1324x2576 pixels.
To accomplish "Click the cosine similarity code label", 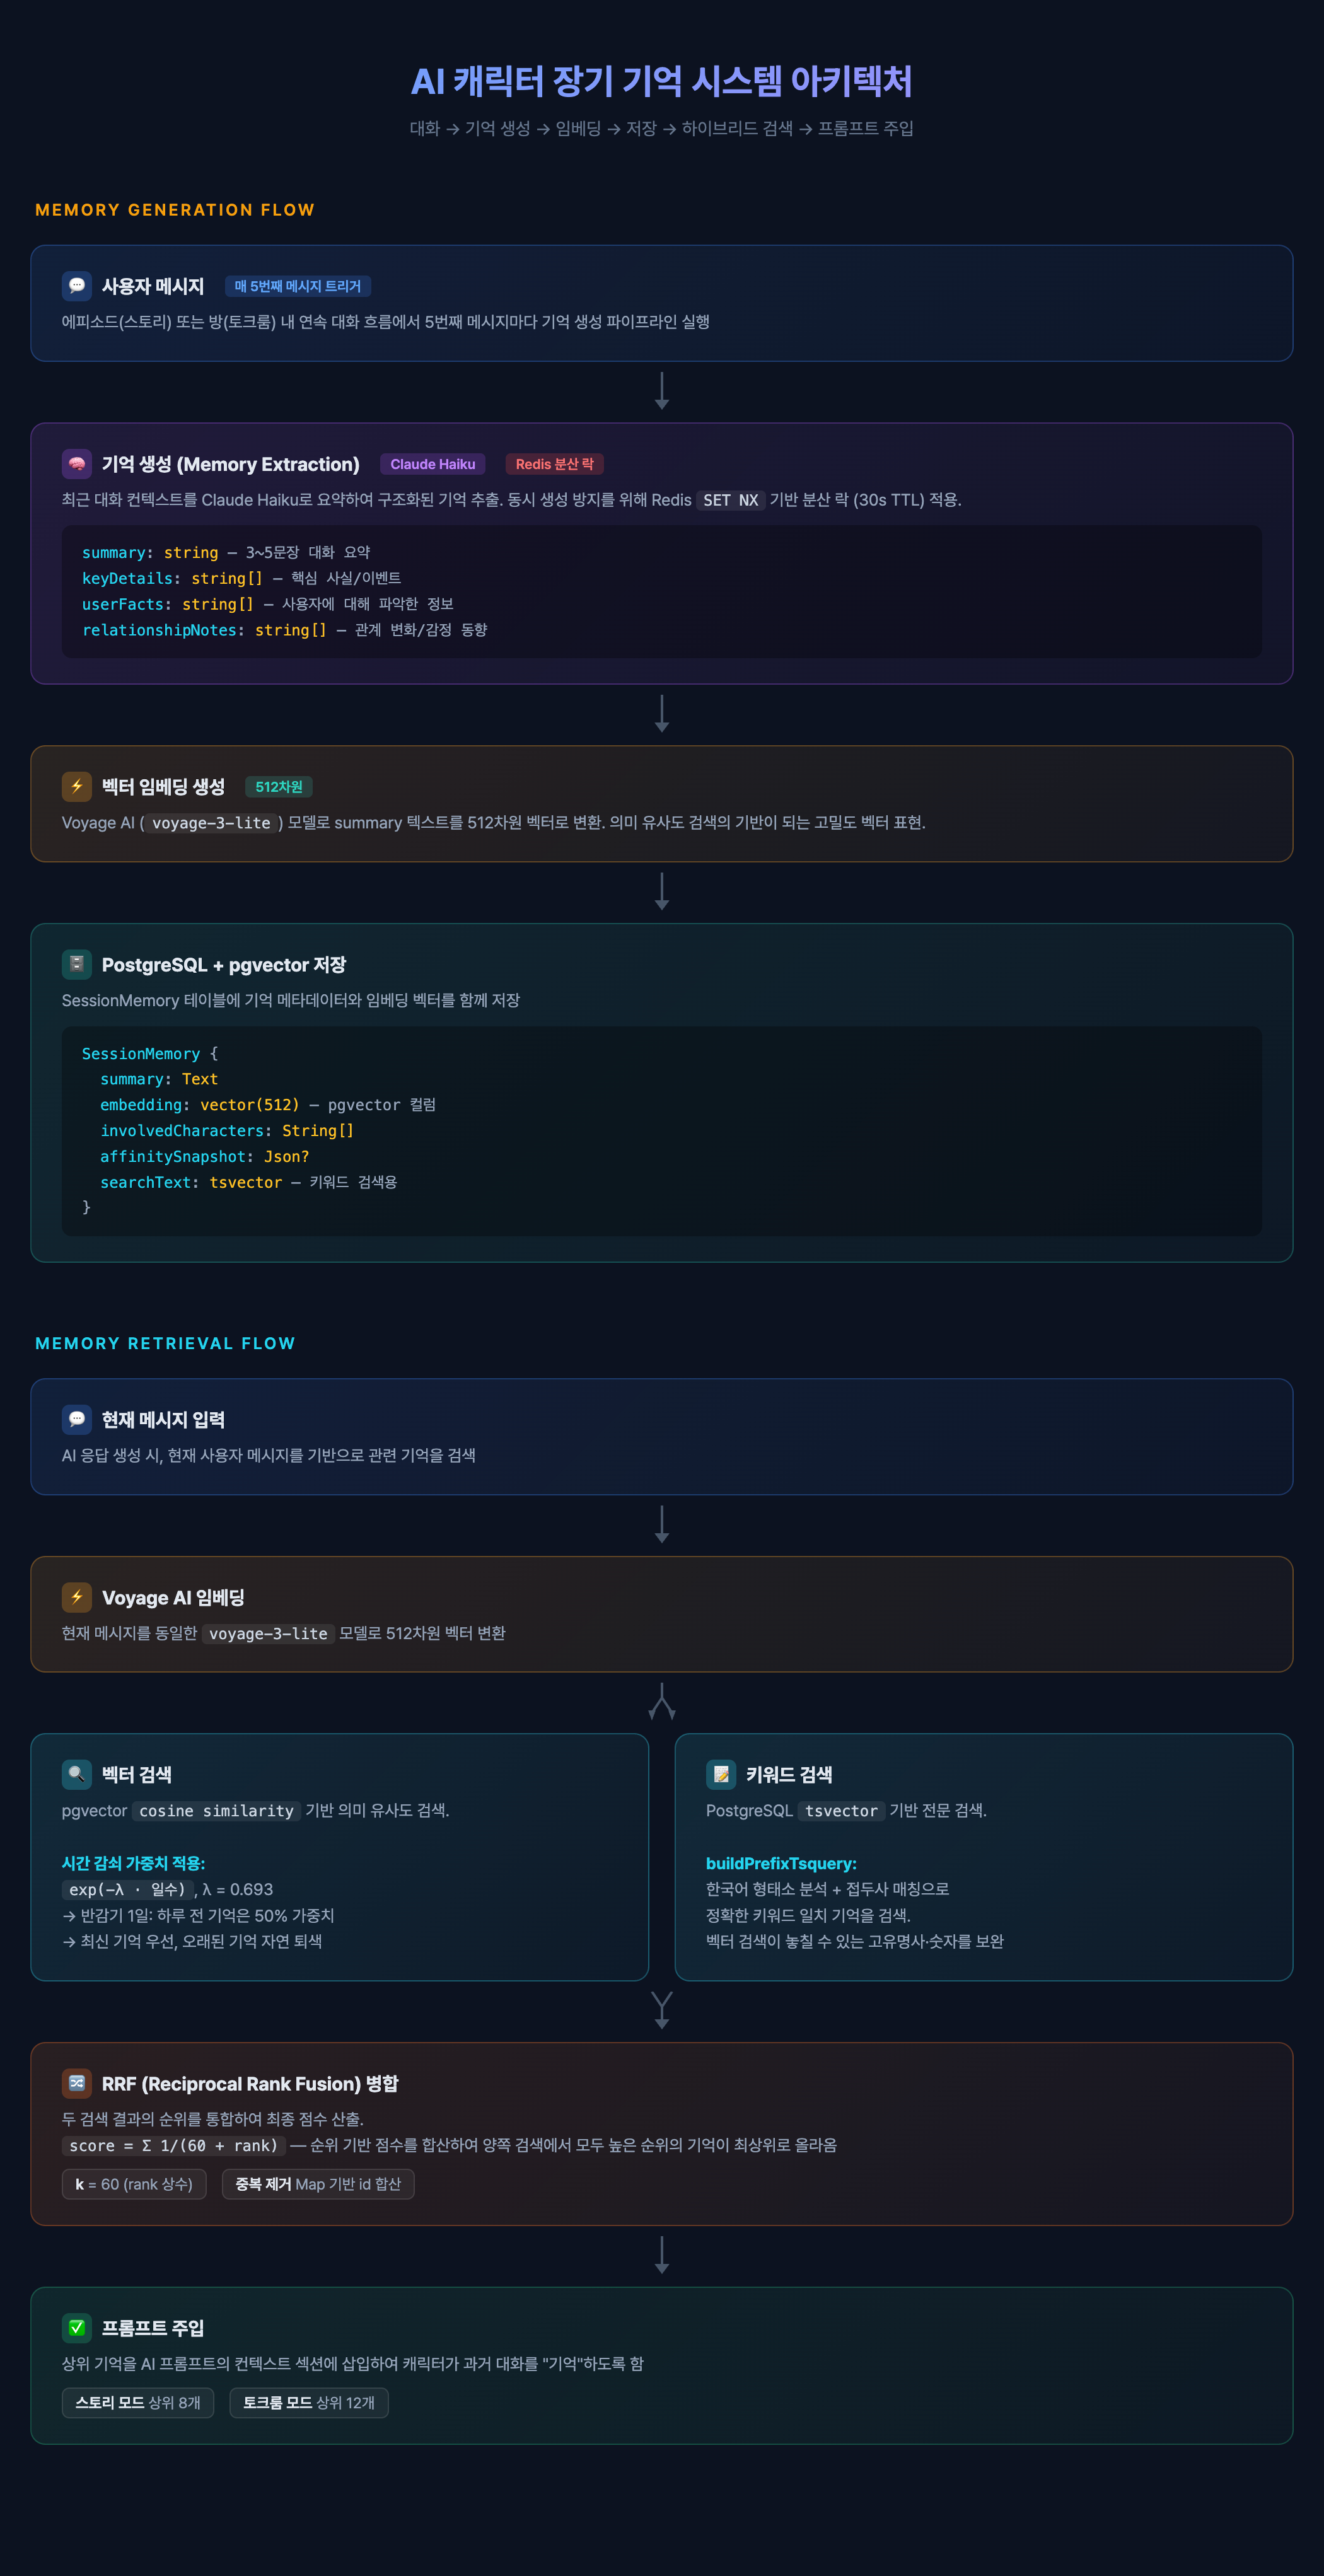I will (x=216, y=1811).
